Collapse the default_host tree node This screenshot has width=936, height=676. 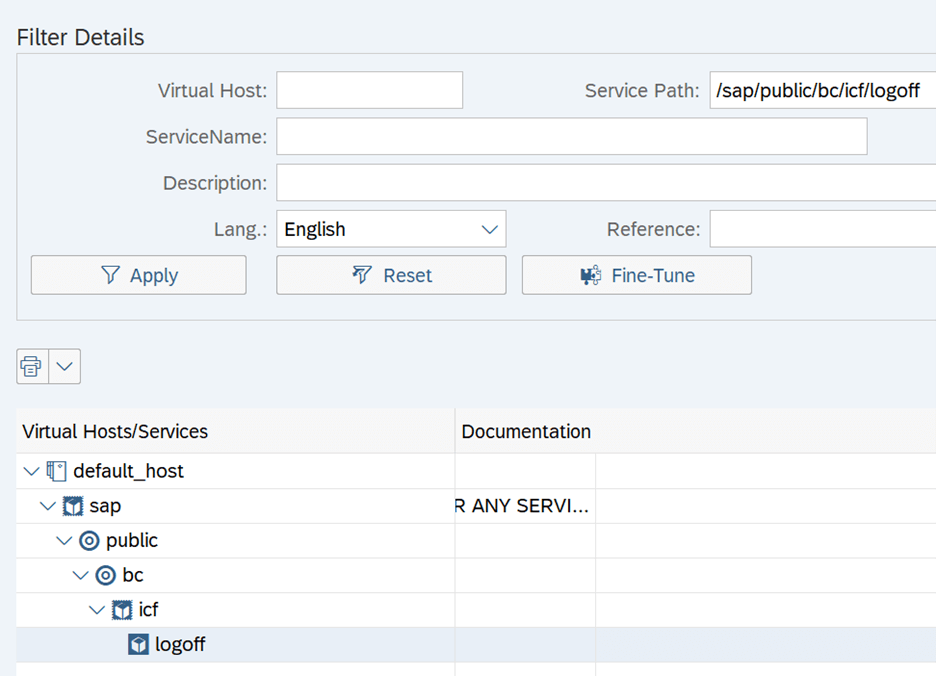click(31, 471)
